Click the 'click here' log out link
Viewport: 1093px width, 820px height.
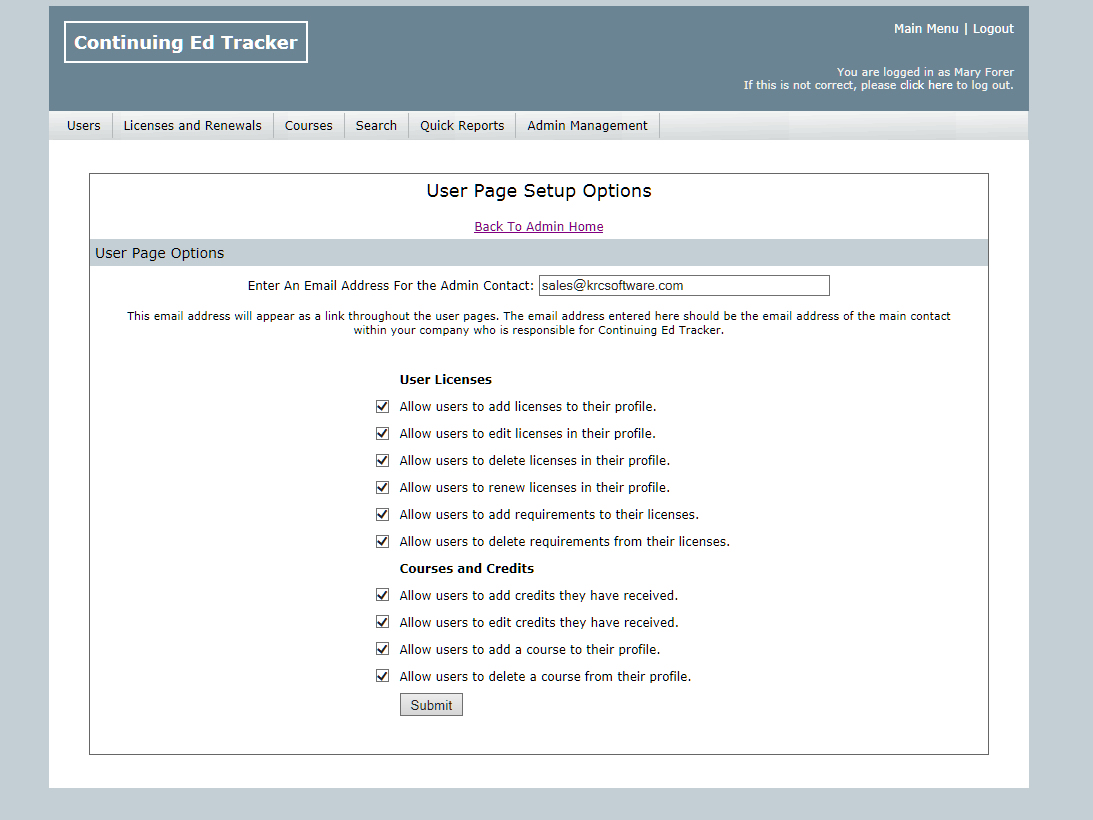[926, 86]
